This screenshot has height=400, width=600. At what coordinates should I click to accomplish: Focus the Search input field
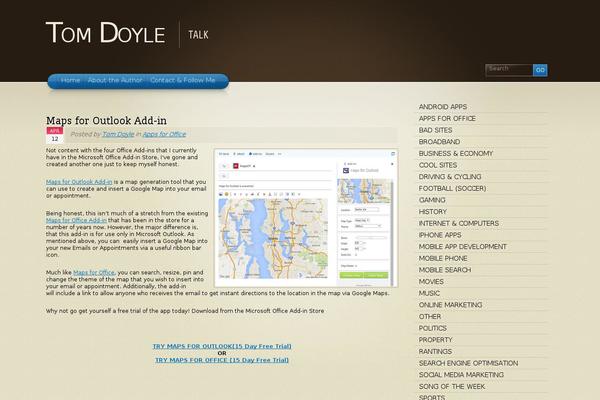click(x=509, y=70)
